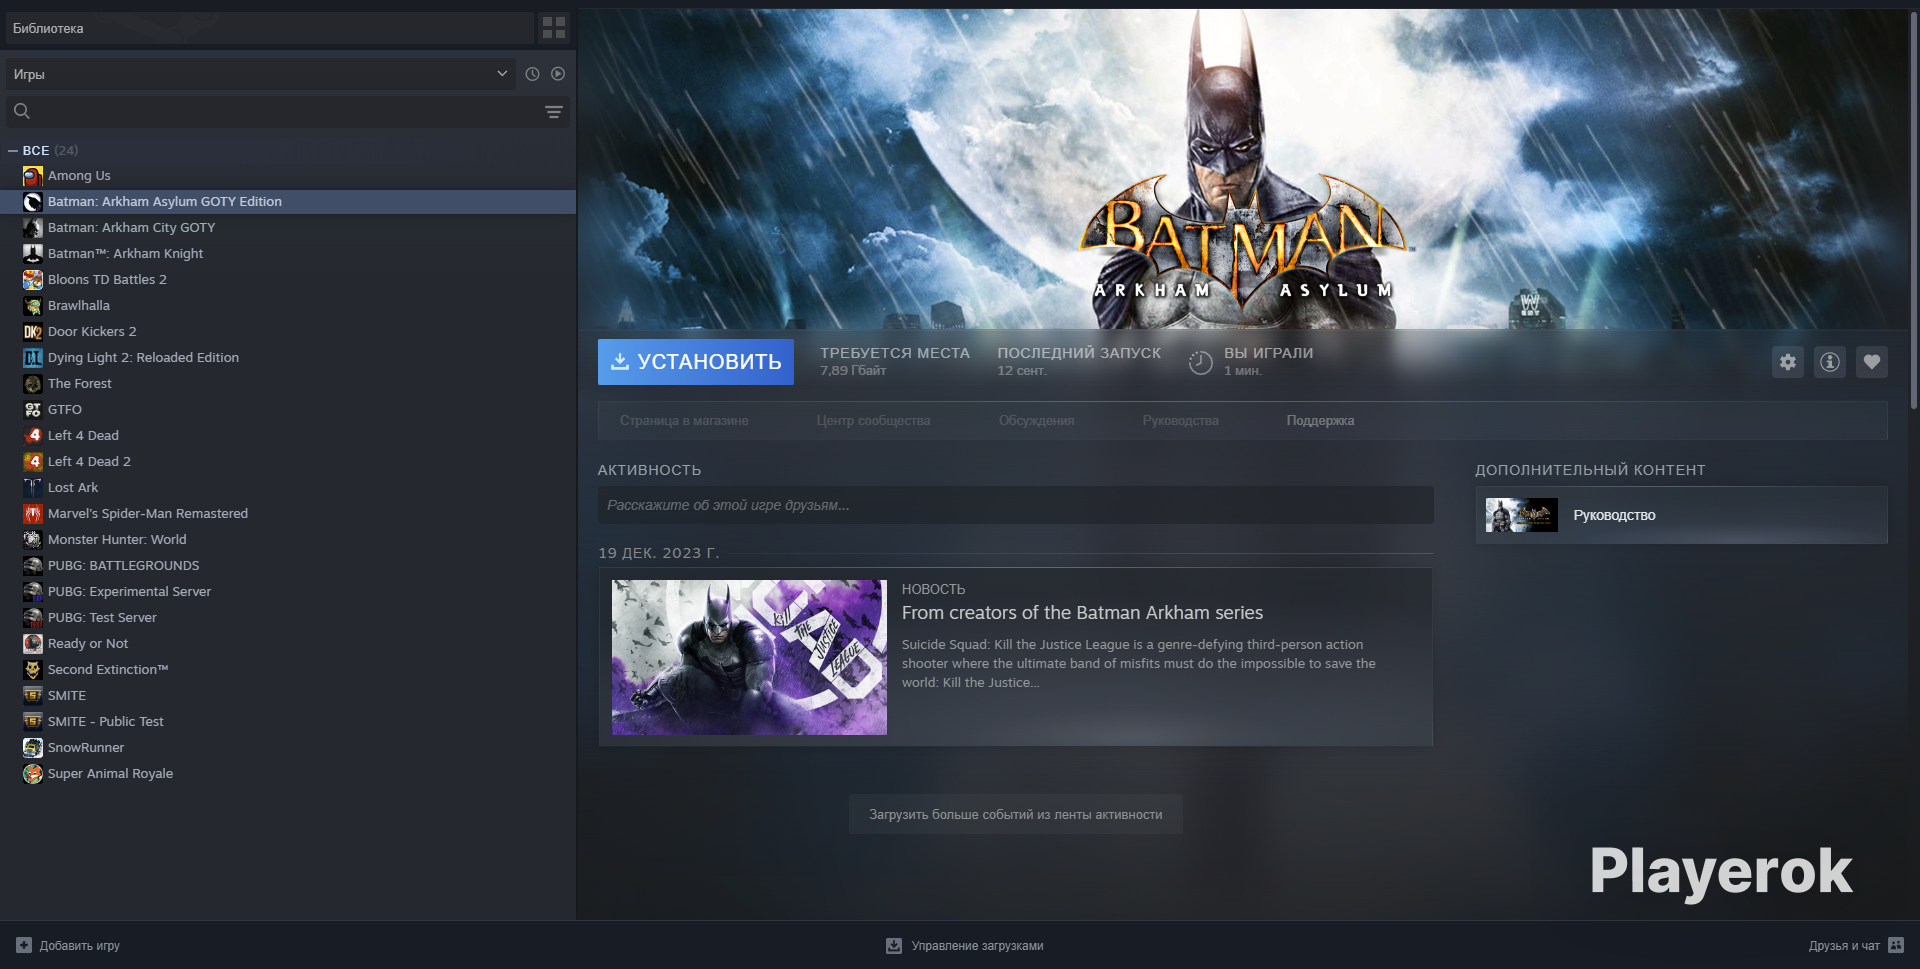Select SMITE - Public Test entry

click(105, 722)
